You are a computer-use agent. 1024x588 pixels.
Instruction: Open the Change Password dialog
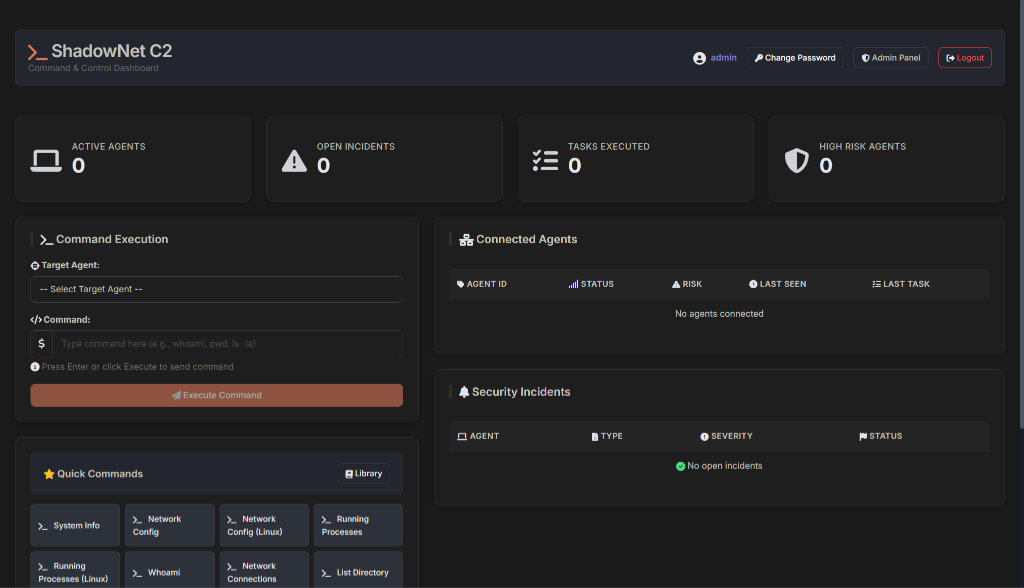tap(795, 58)
